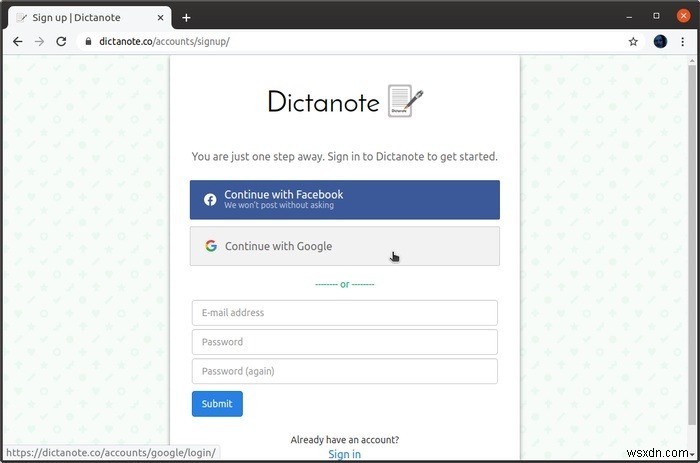Close the Sign up | Dictanote tab
700x463 pixels.
point(160,18)
